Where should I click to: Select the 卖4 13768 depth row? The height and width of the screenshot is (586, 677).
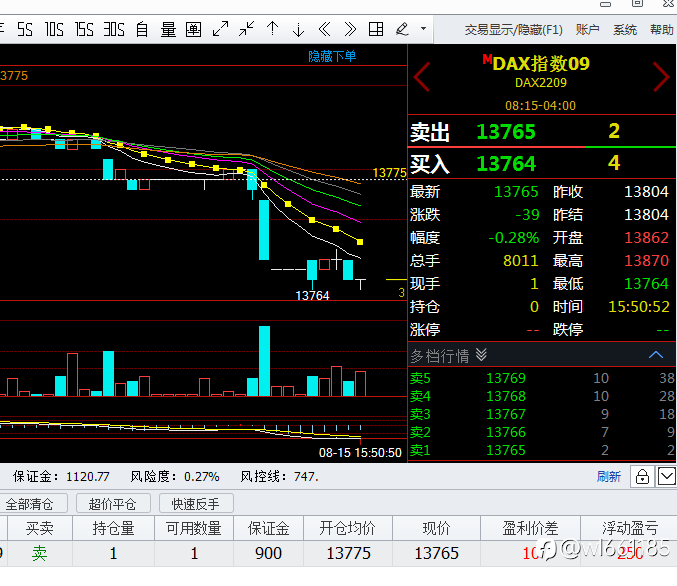click(x=542, y=396)
